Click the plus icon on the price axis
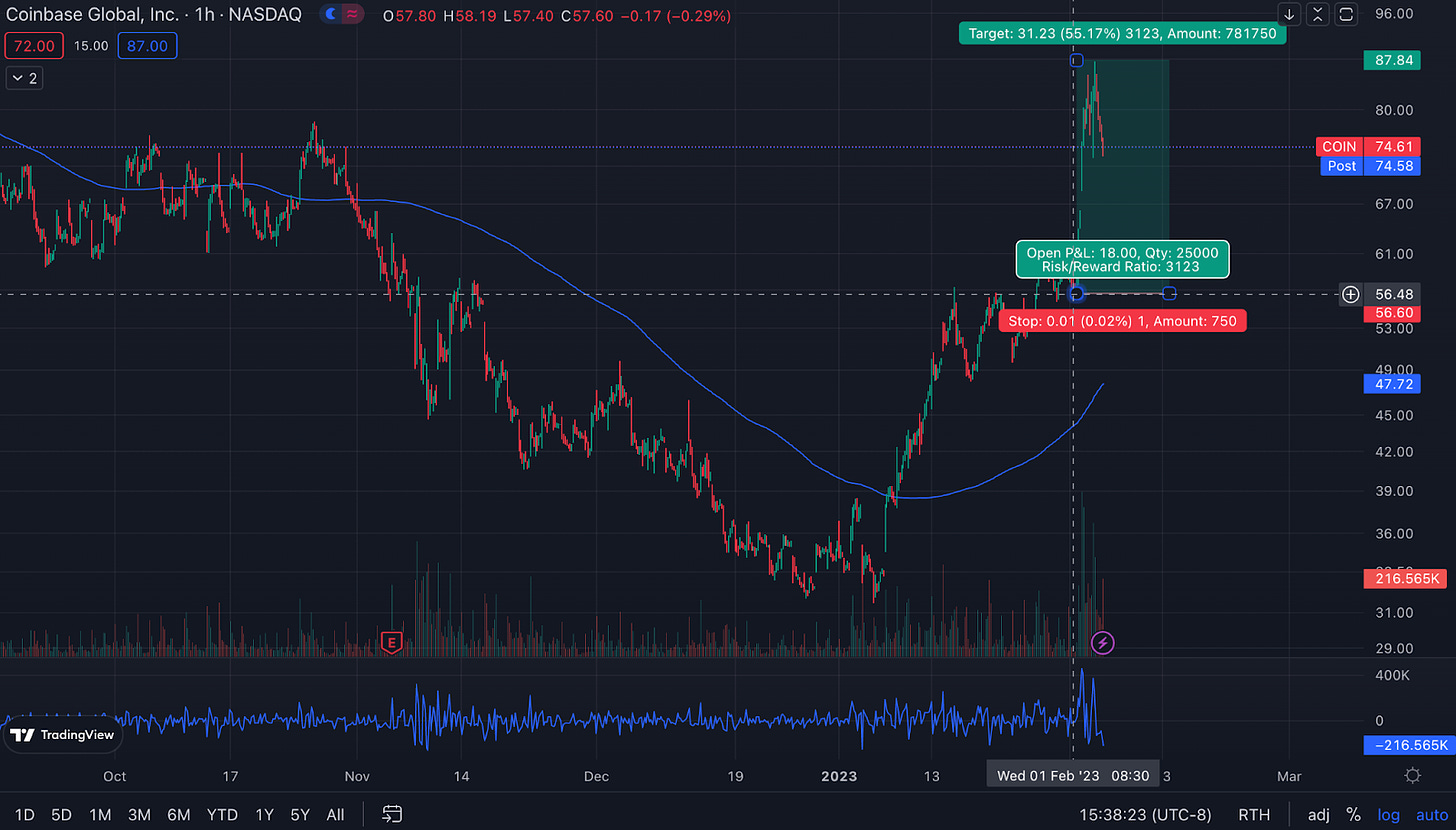Screen dimensions: 1456x830 pyautogui.click(x=1350, y=294)
